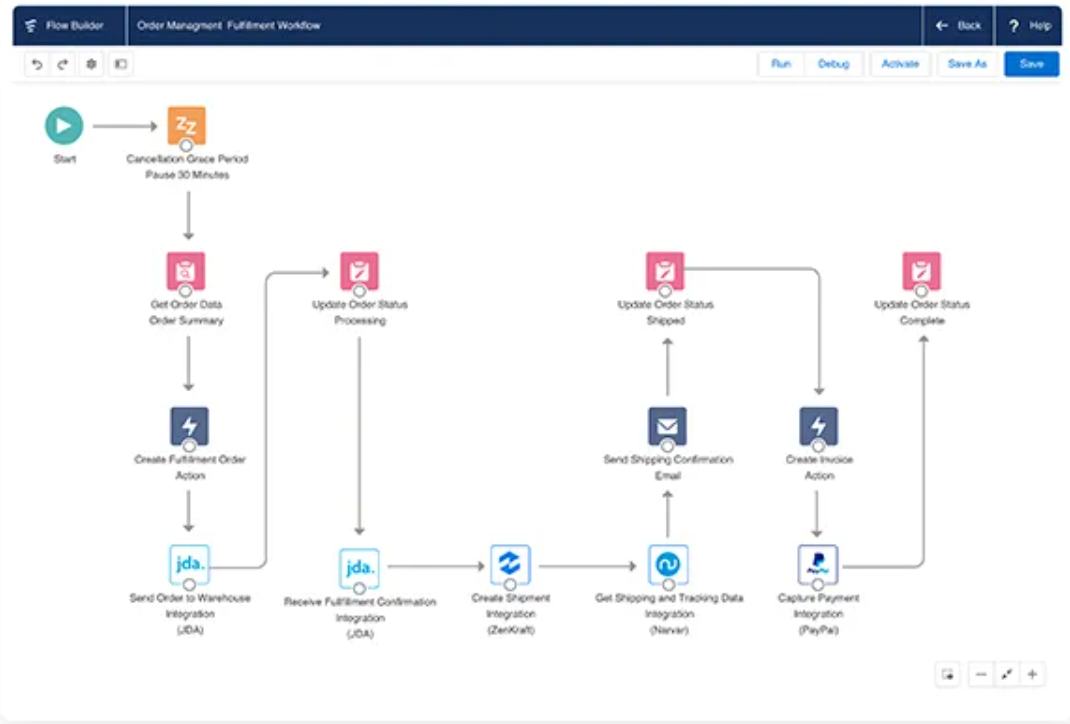Zoom in with the plus button
The image size is (1070, 724).
coord(1032,674)
